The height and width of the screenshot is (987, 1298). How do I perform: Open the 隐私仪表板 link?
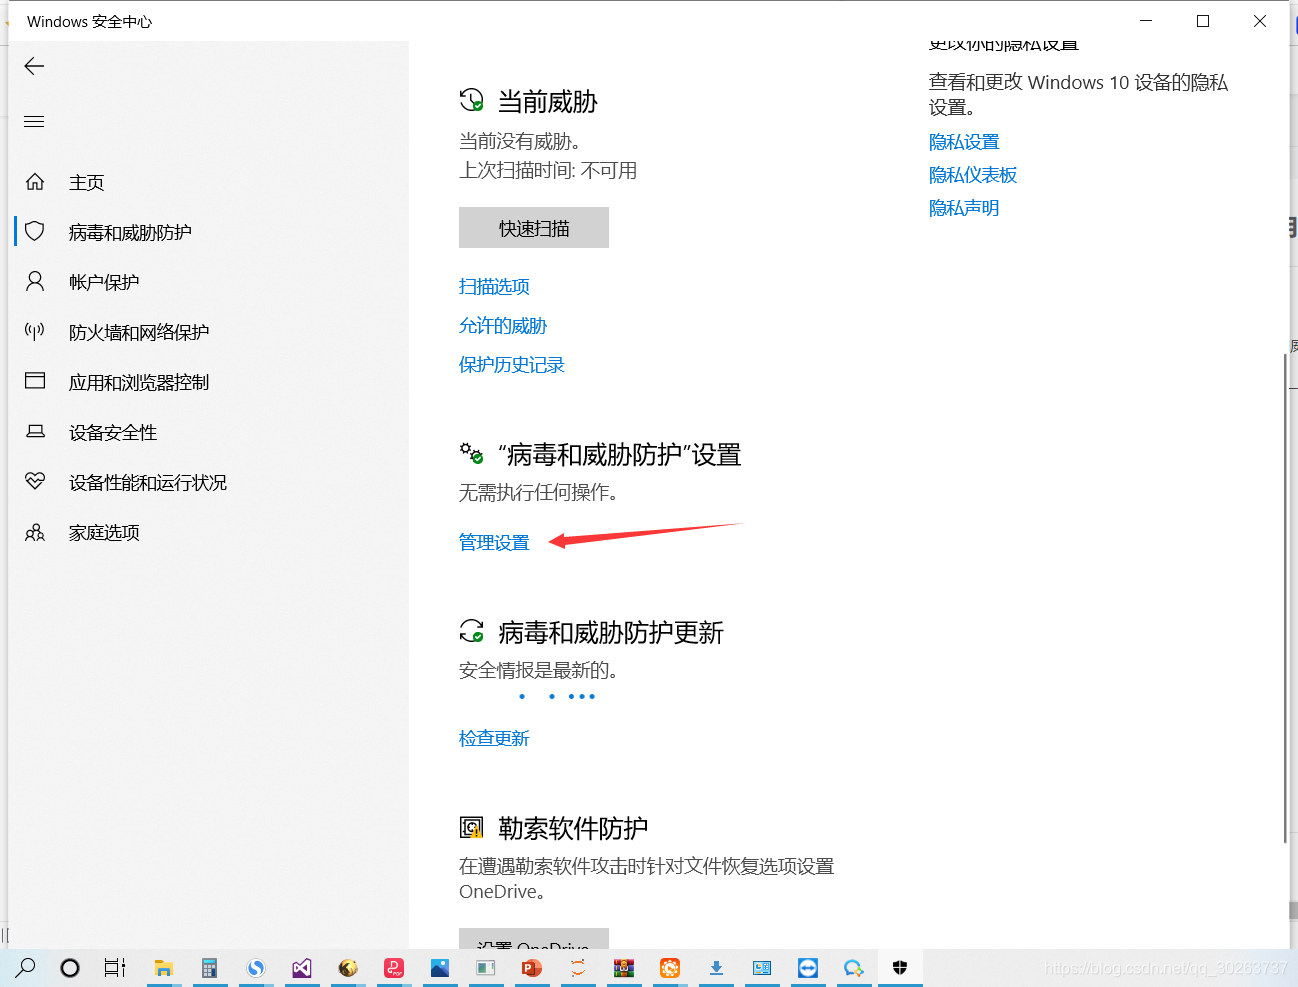click(973, 176)
